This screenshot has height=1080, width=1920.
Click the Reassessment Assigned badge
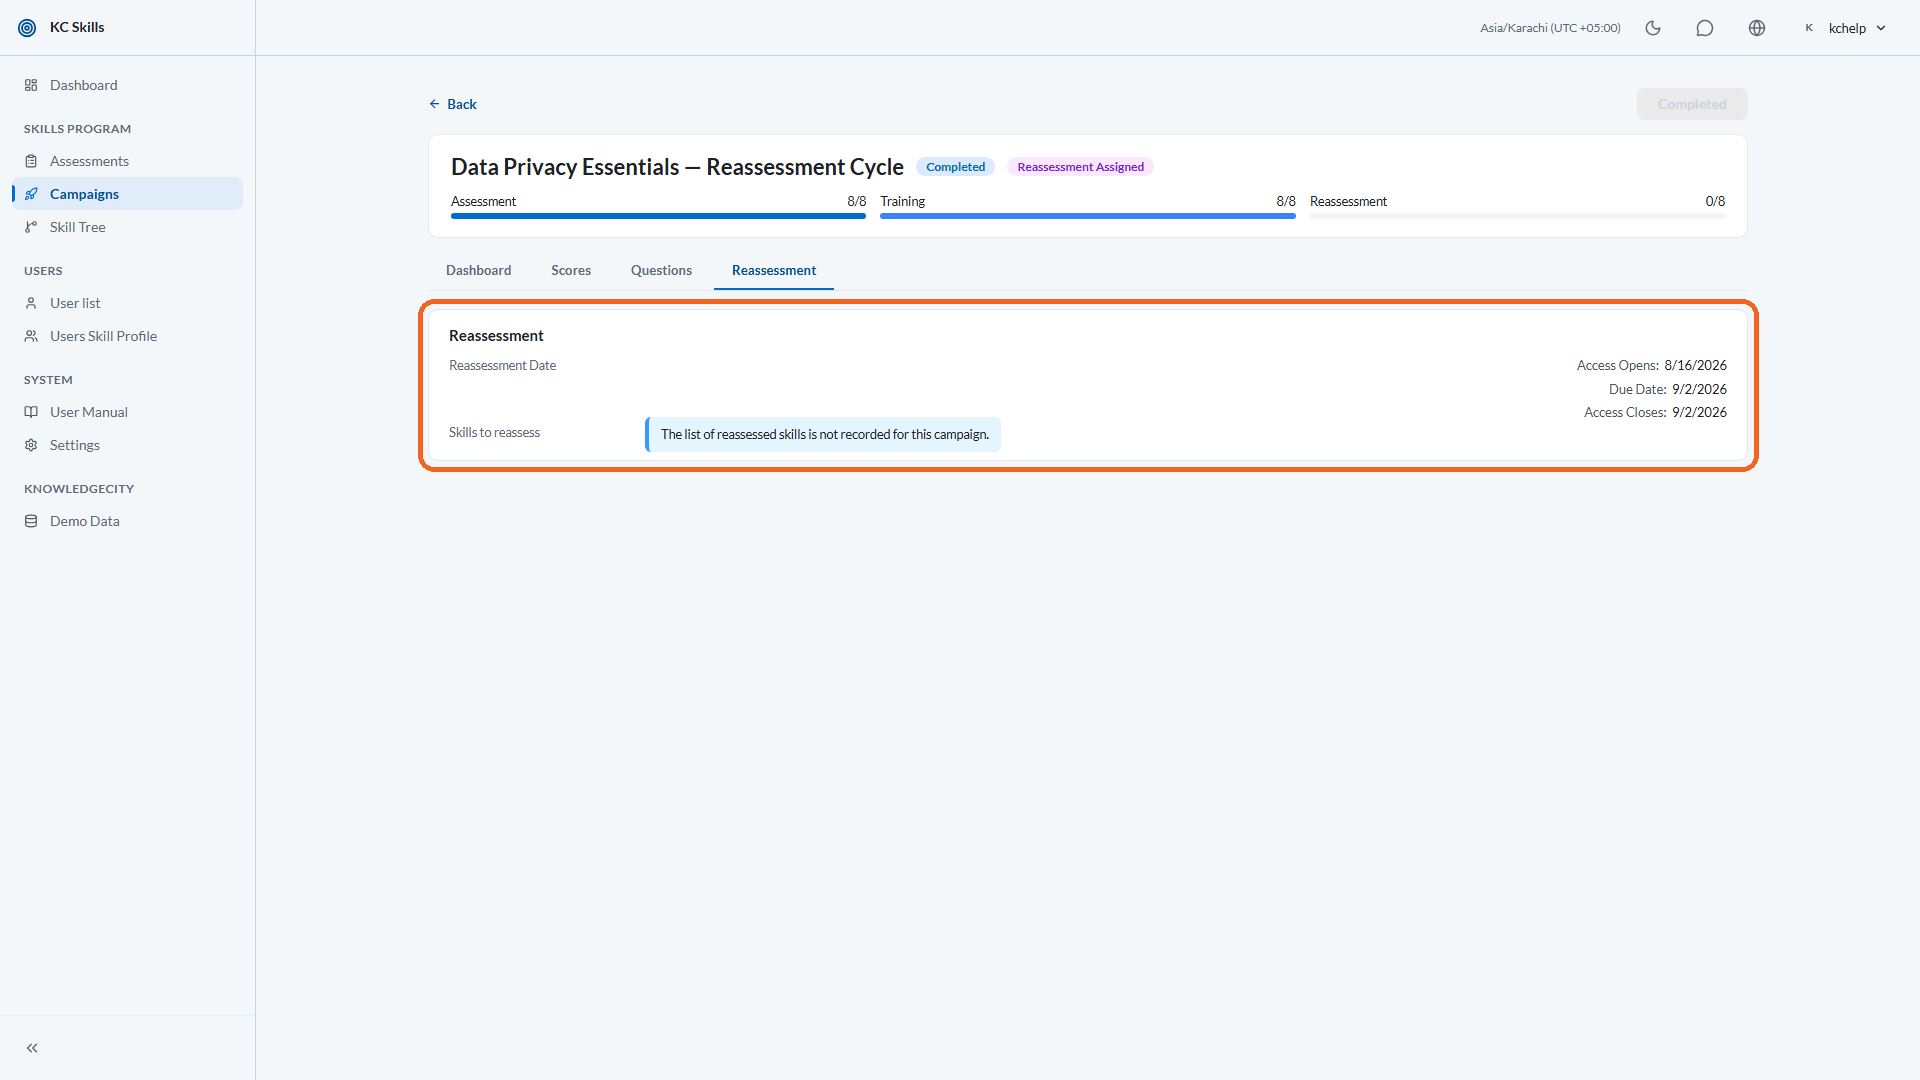[x=1080, y=167]
